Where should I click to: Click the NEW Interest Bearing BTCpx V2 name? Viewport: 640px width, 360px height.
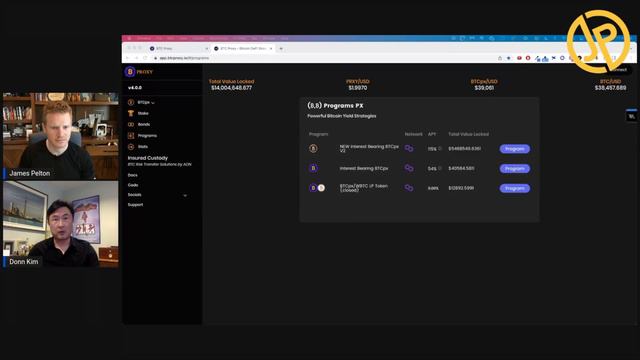coord(369,148)
